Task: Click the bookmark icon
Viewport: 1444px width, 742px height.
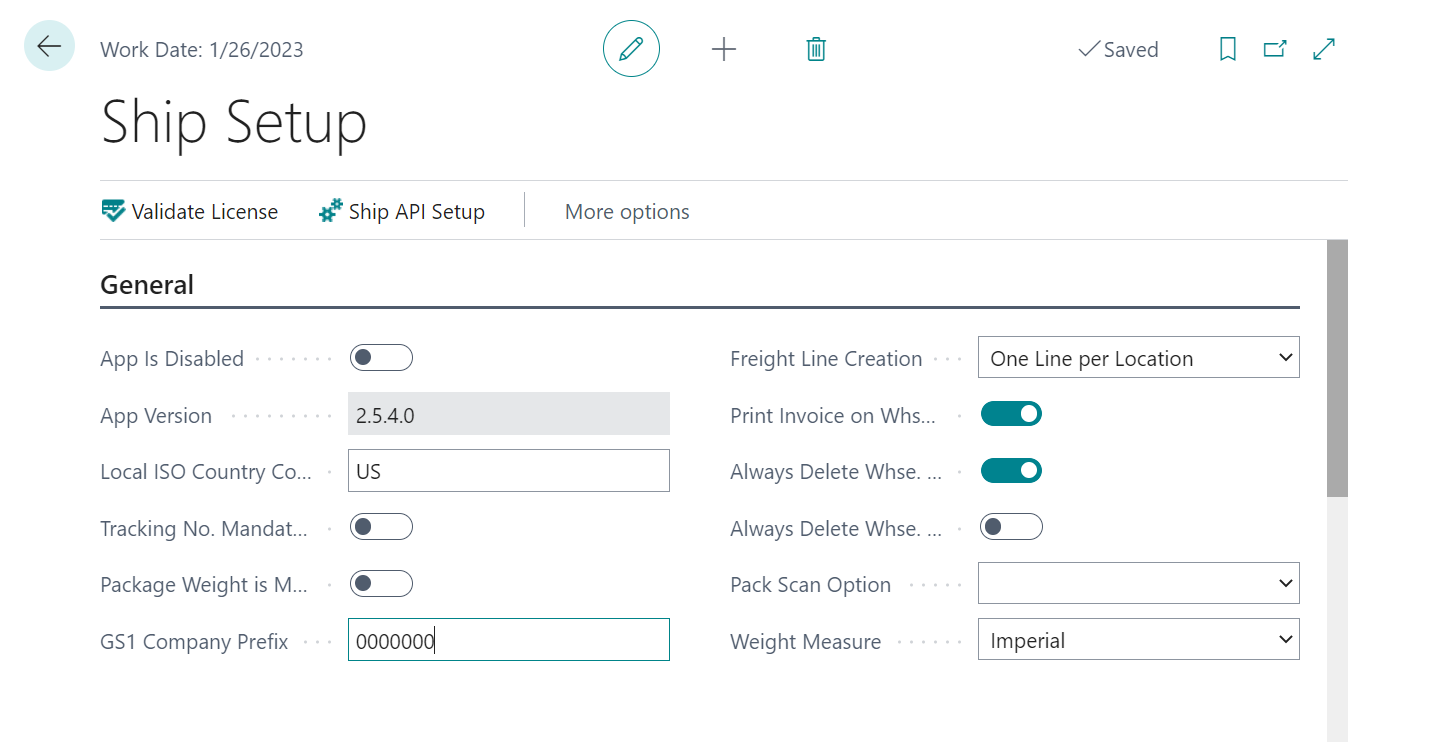Action: (1227, 49)
